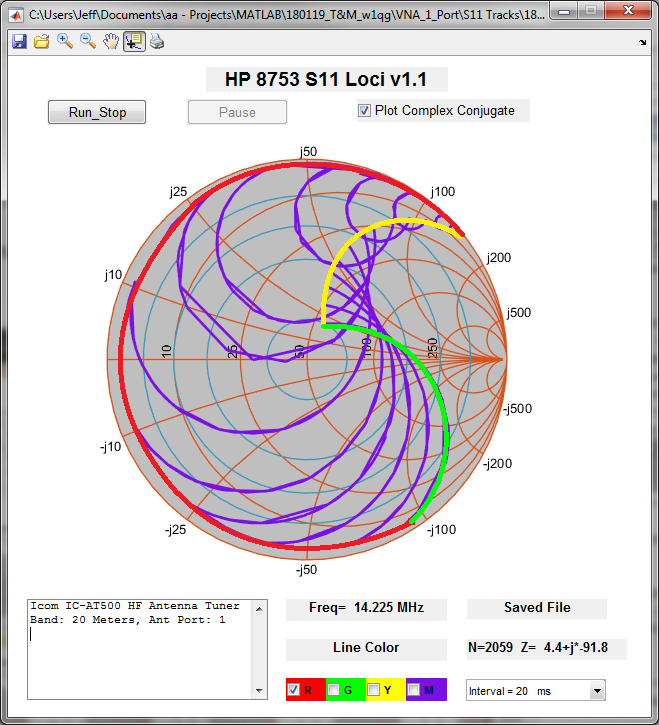Open the Interval = 20 ms dropdown
Image resolution: width=659 pixels, height=725 pixels.
[597, 691]
